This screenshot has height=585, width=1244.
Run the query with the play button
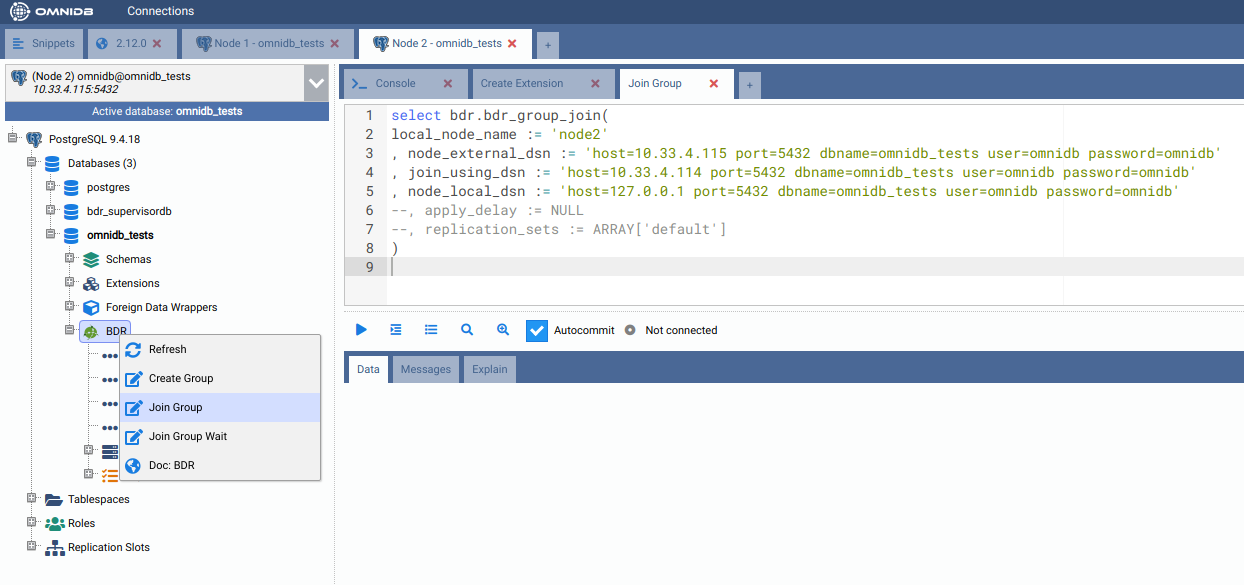(x=362, y=329)
